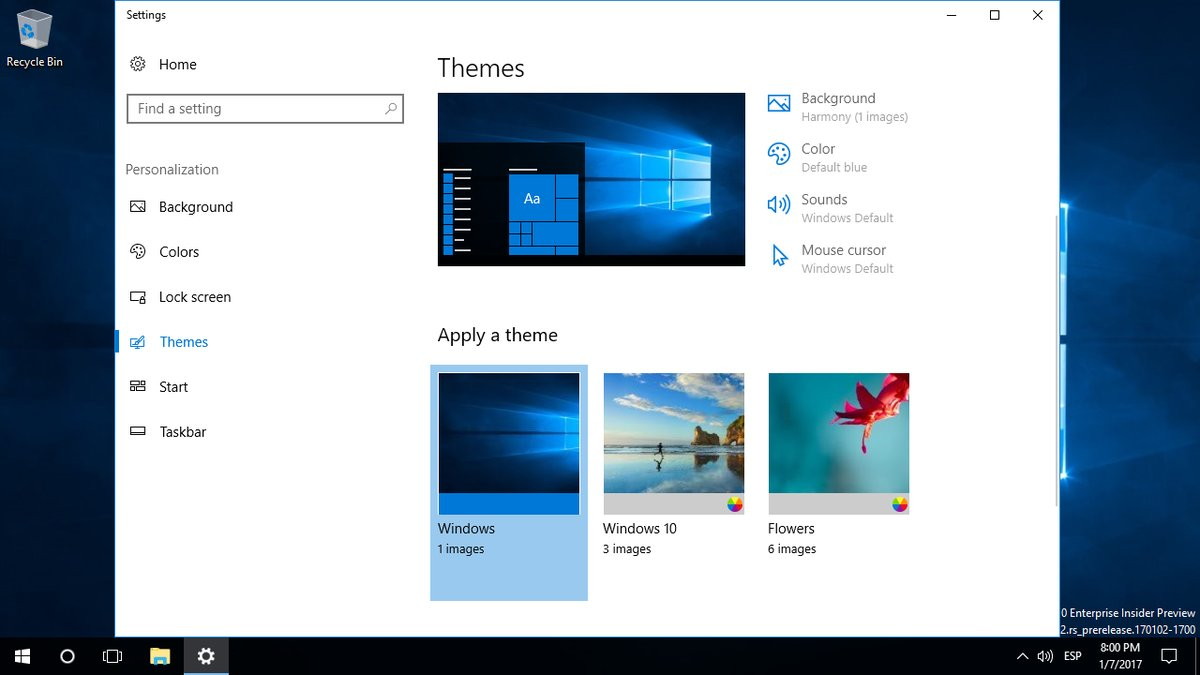
Task: Apply the Windows theme thumbnail
Action: point(509,443)
